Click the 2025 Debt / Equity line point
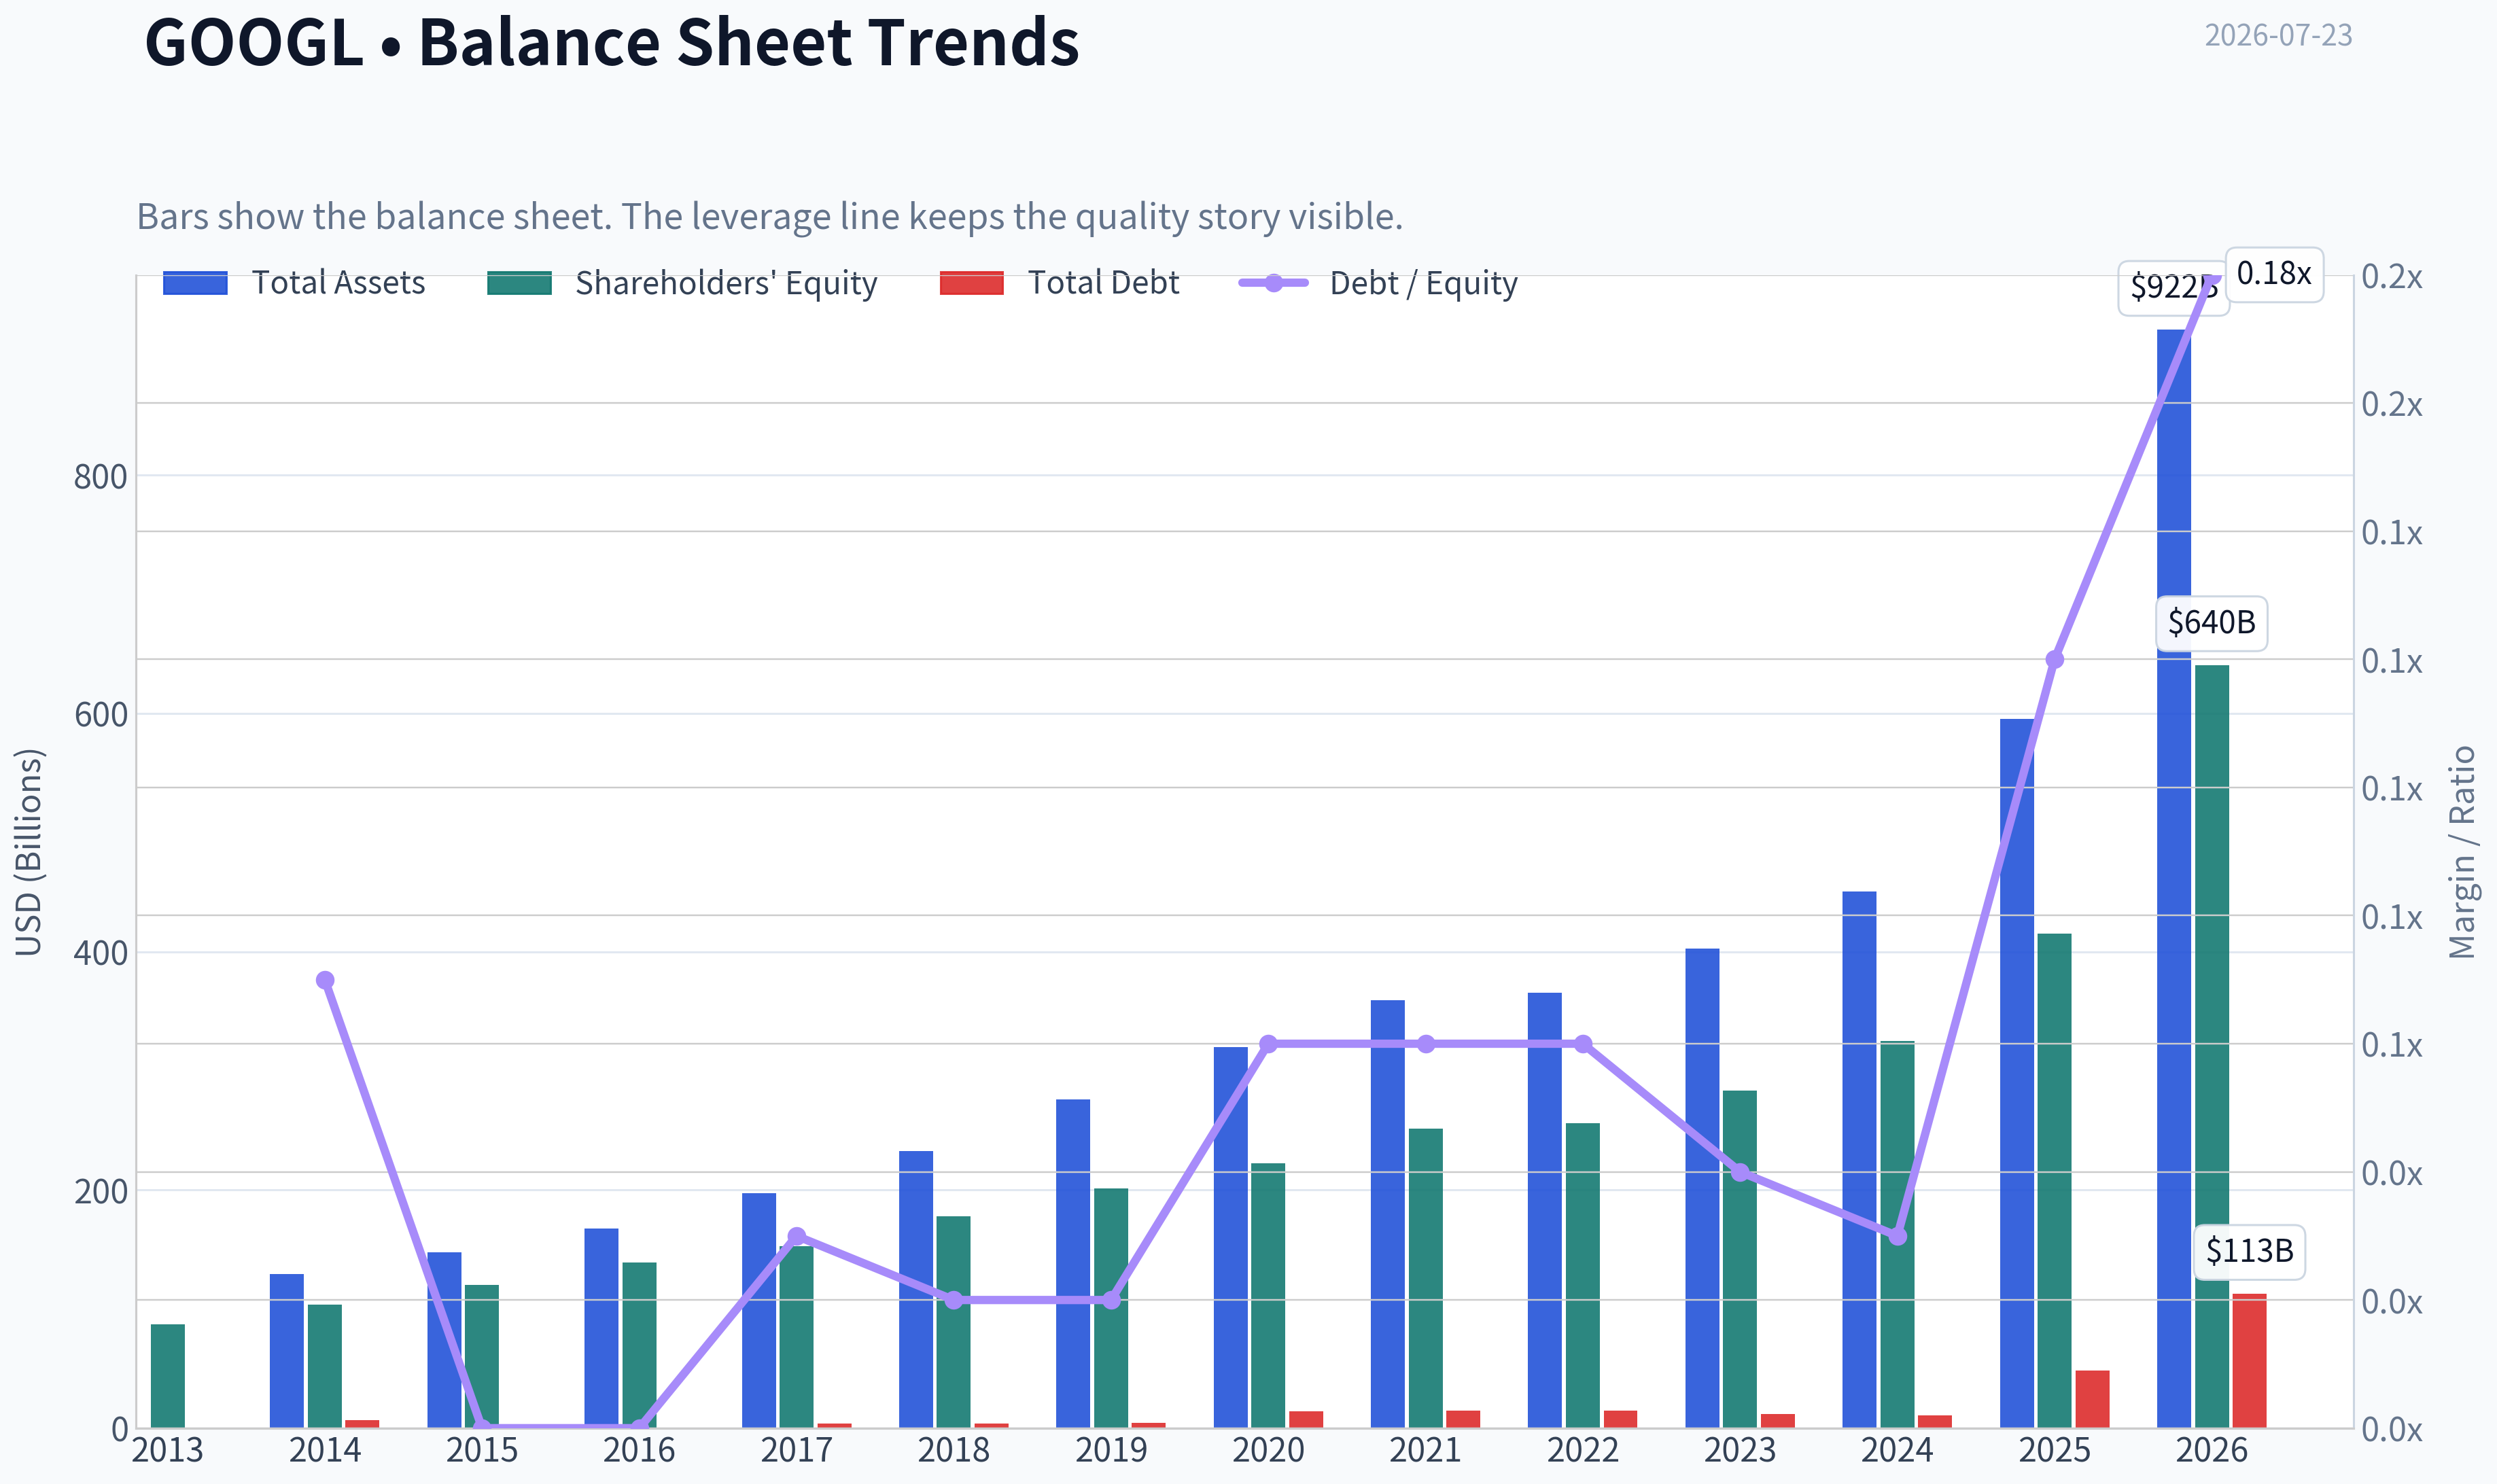This screenshot has height=1484, width=2497. (2054, 659)
